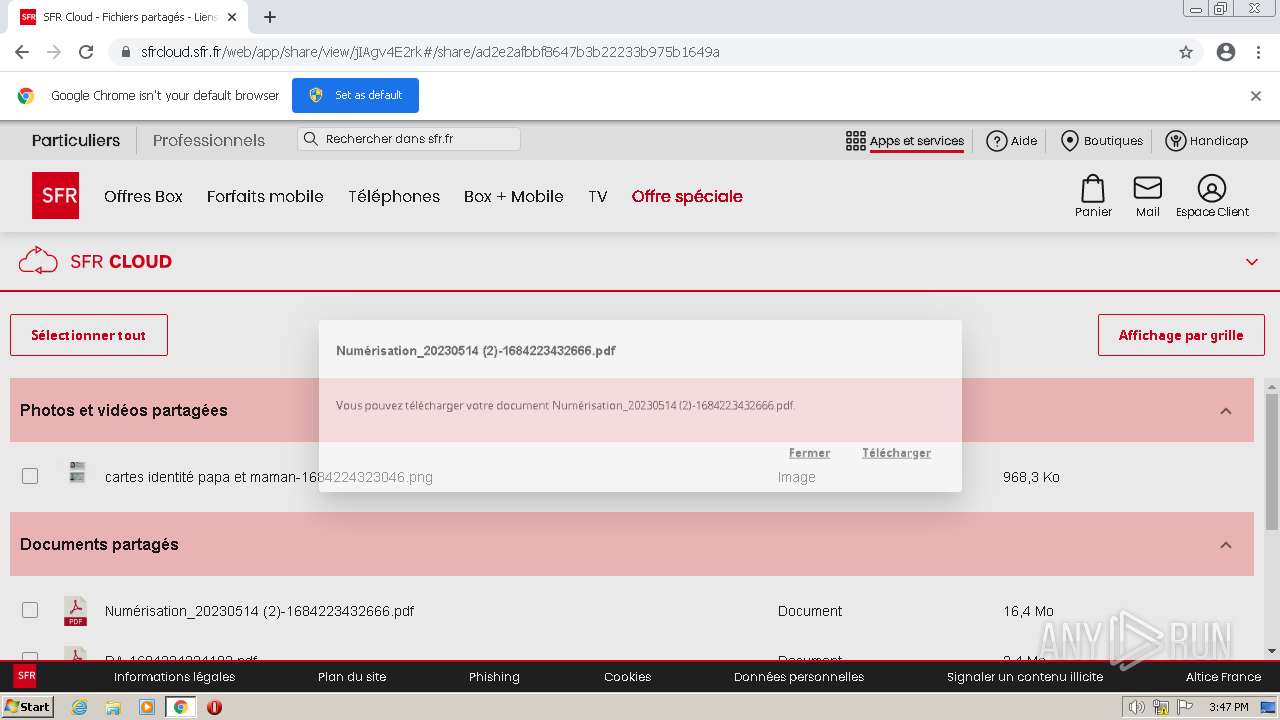Click the 968,3 Ko size of the image file
The width and height of the screenshot is (1280, 720).
click(1031, 477)
